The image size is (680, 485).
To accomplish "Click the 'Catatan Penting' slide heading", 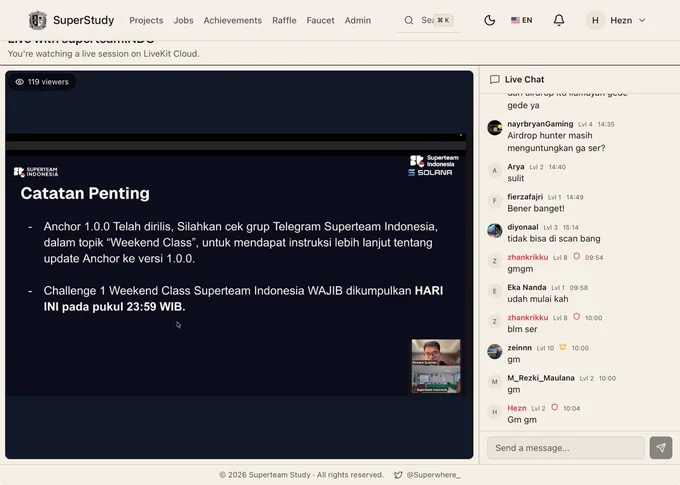I will click(85, 193).
